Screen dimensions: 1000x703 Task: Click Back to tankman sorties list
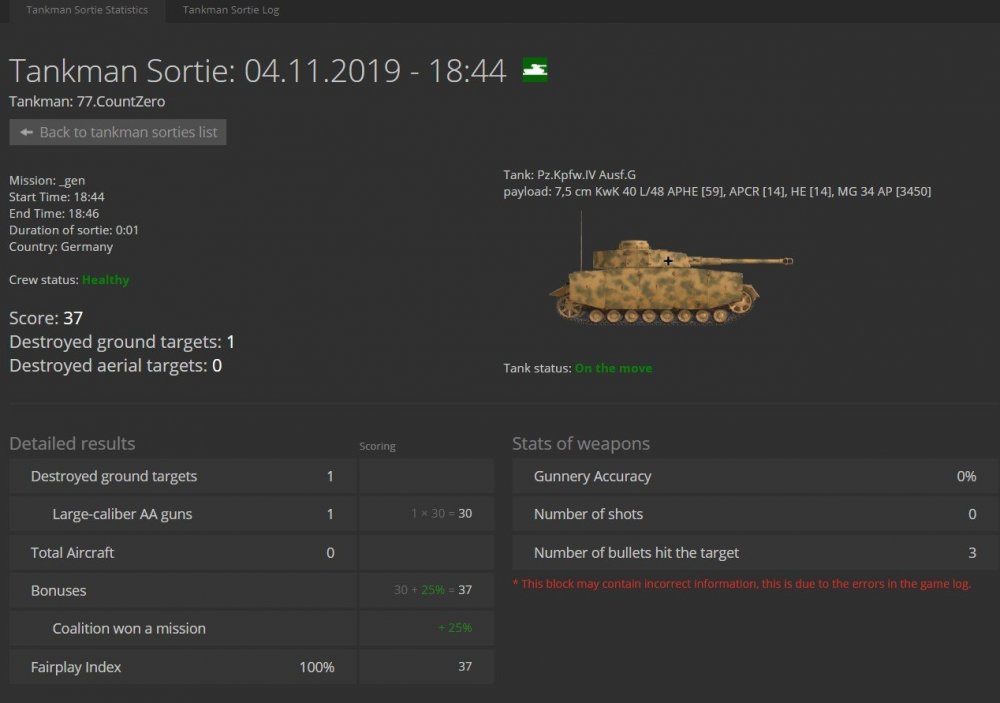[118, 132]
